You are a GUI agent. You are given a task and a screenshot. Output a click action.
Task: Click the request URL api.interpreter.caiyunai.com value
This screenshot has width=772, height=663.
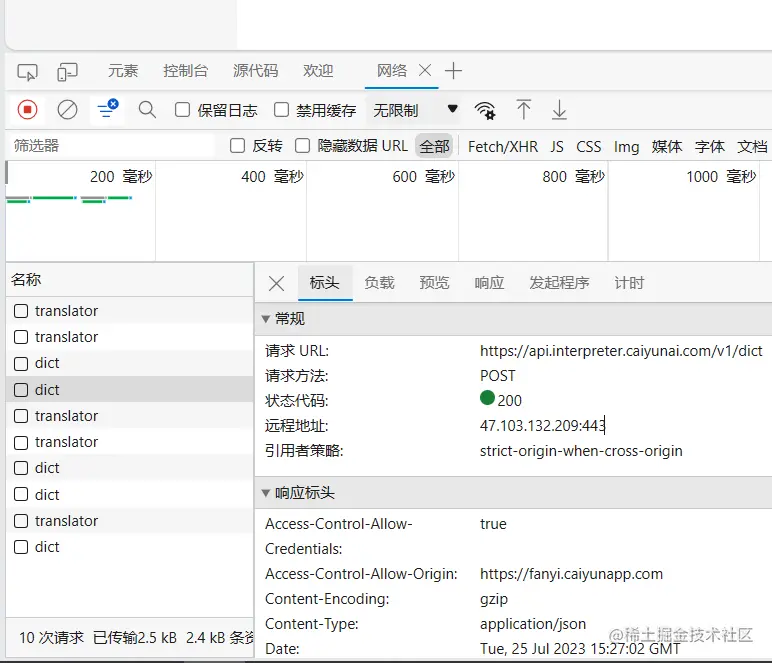point(621,351)
